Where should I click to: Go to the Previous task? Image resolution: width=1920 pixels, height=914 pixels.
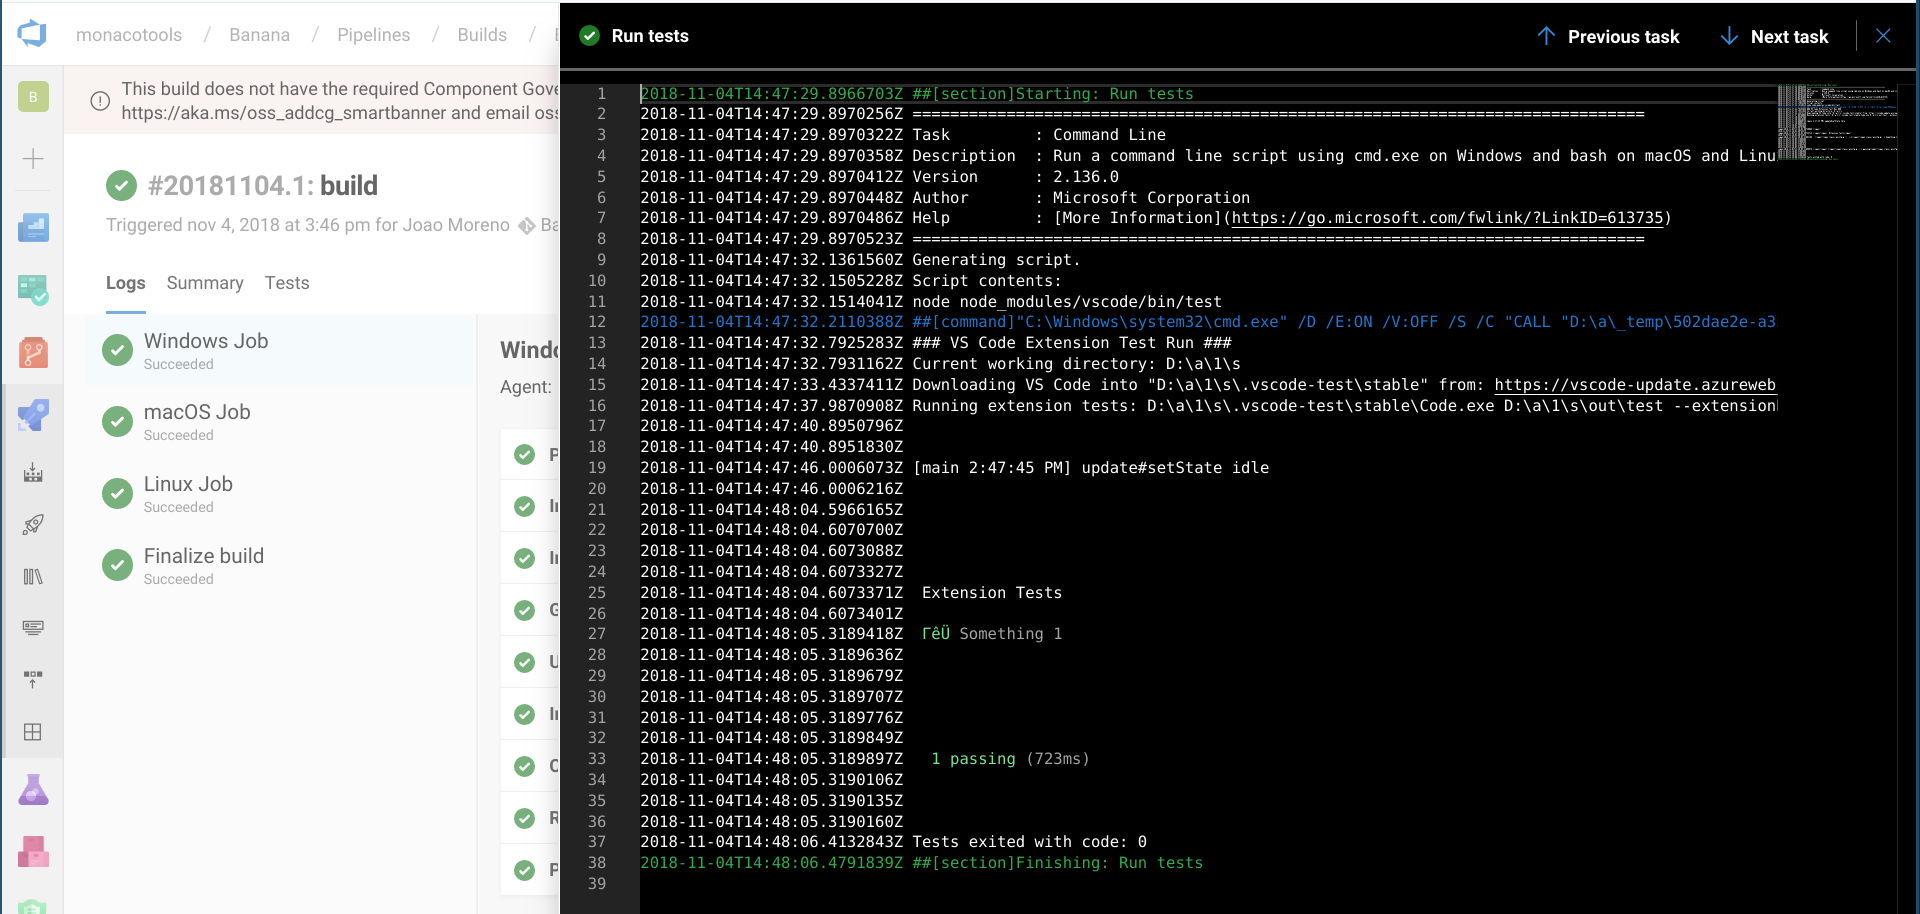tap(1608, 36)
